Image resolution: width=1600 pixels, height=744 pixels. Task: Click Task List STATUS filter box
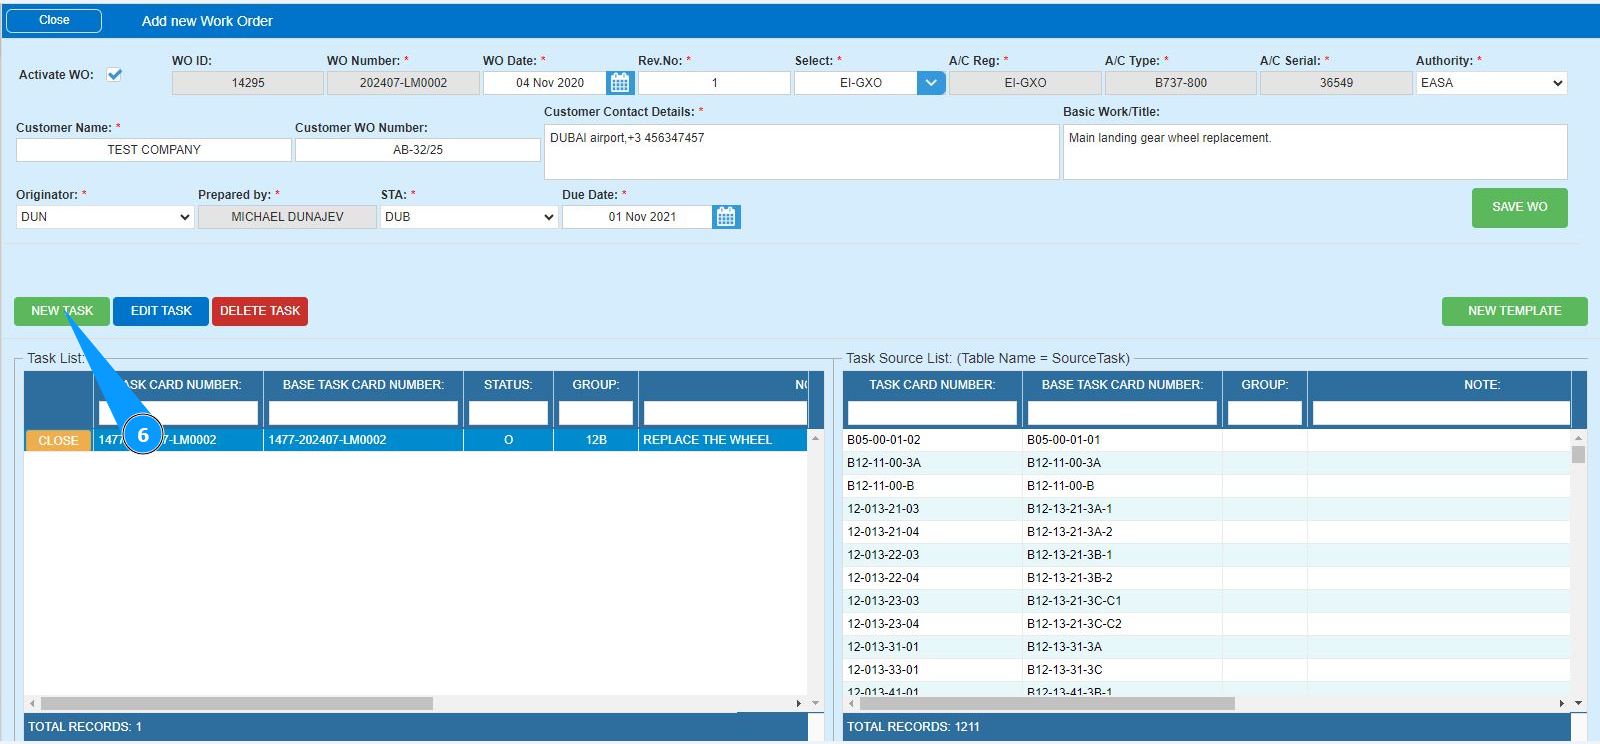[x=508, y=413]
